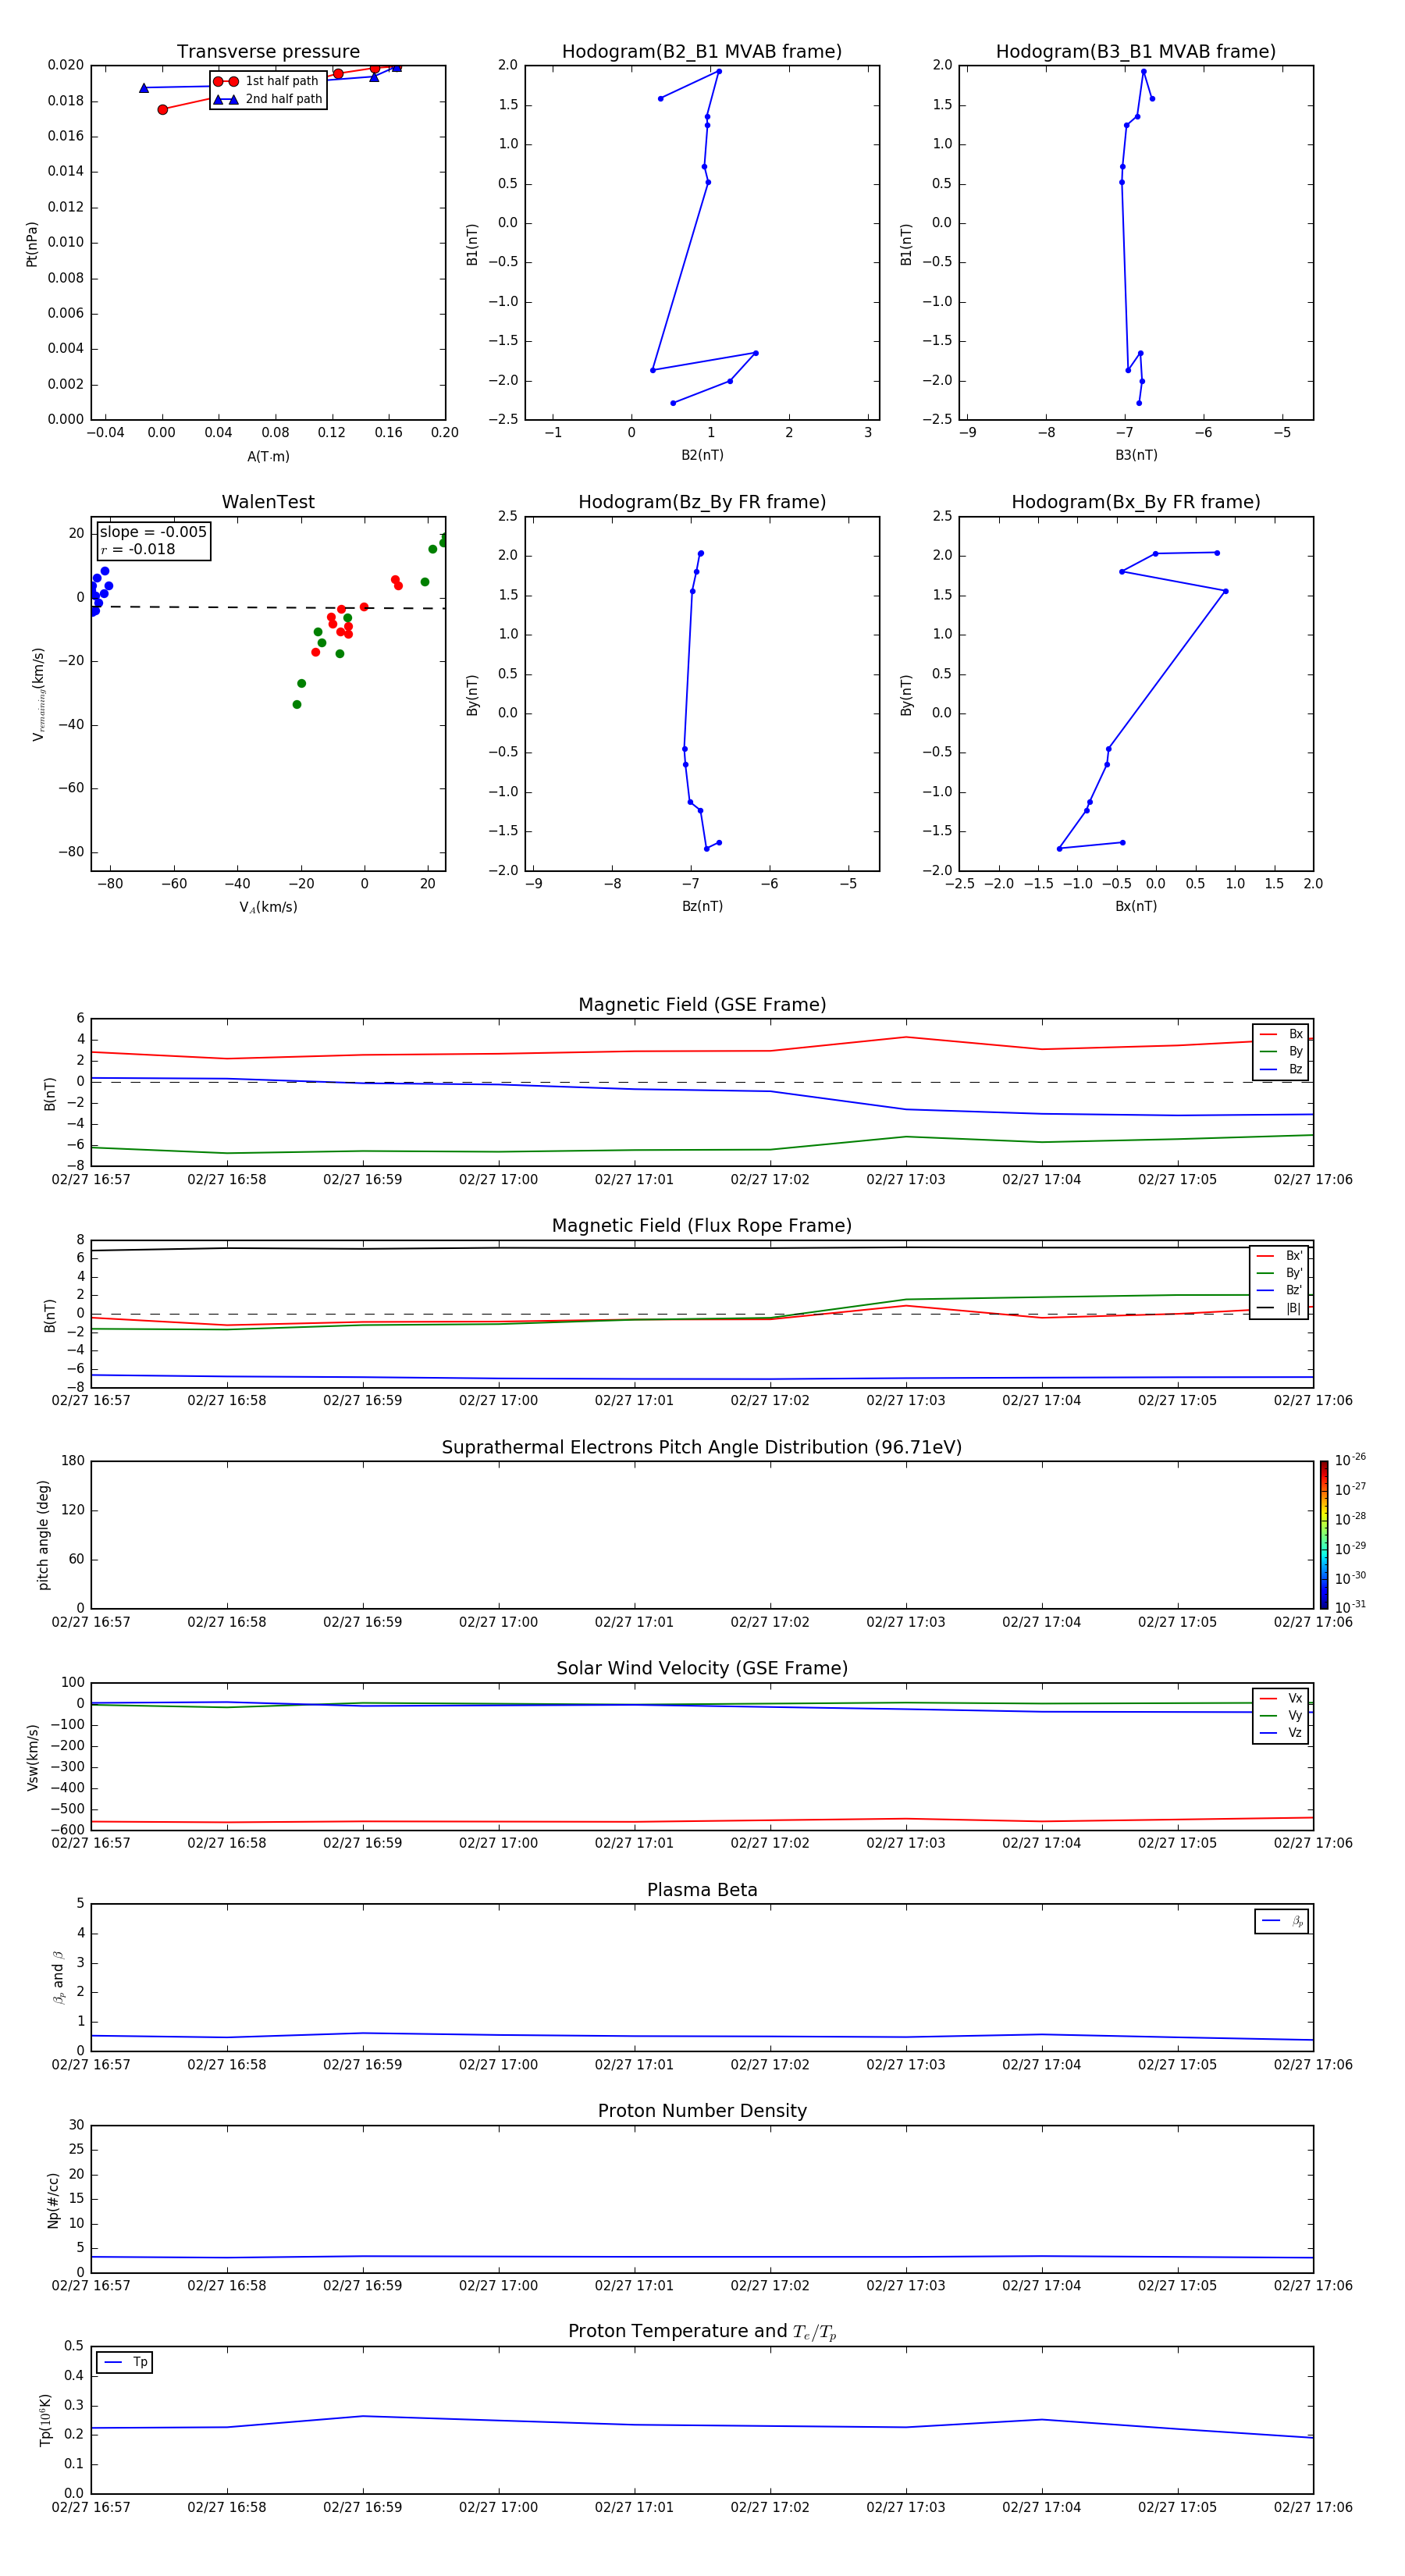Click the Solar Wind Velocity (GSE Frame) title
This screenshot has width=1405, height=2576.
702,1668
